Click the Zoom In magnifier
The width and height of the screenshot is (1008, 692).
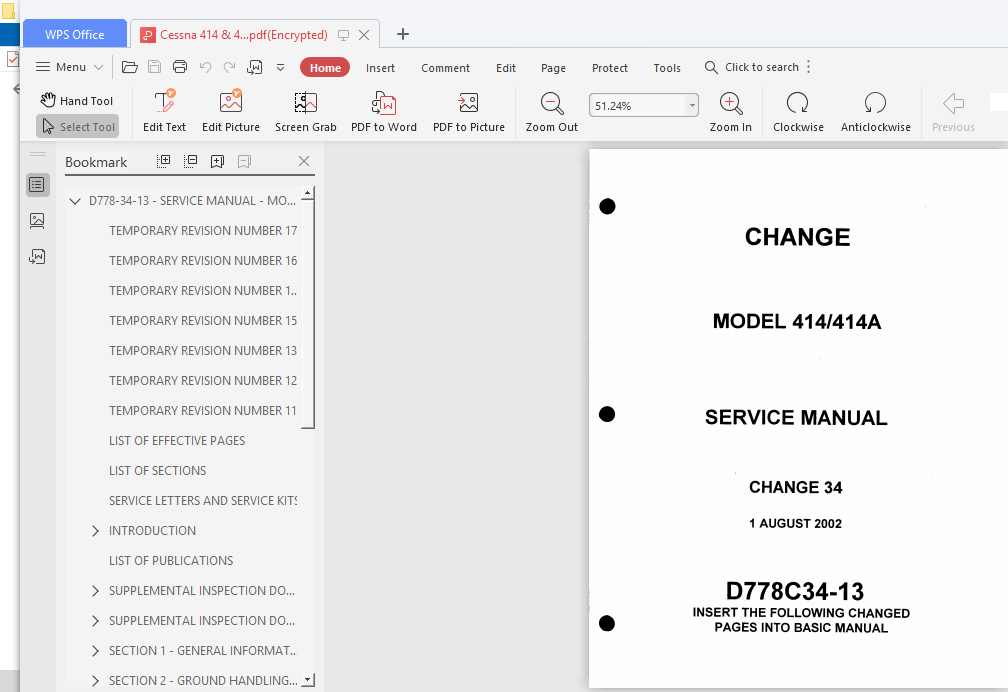[730, 111]
